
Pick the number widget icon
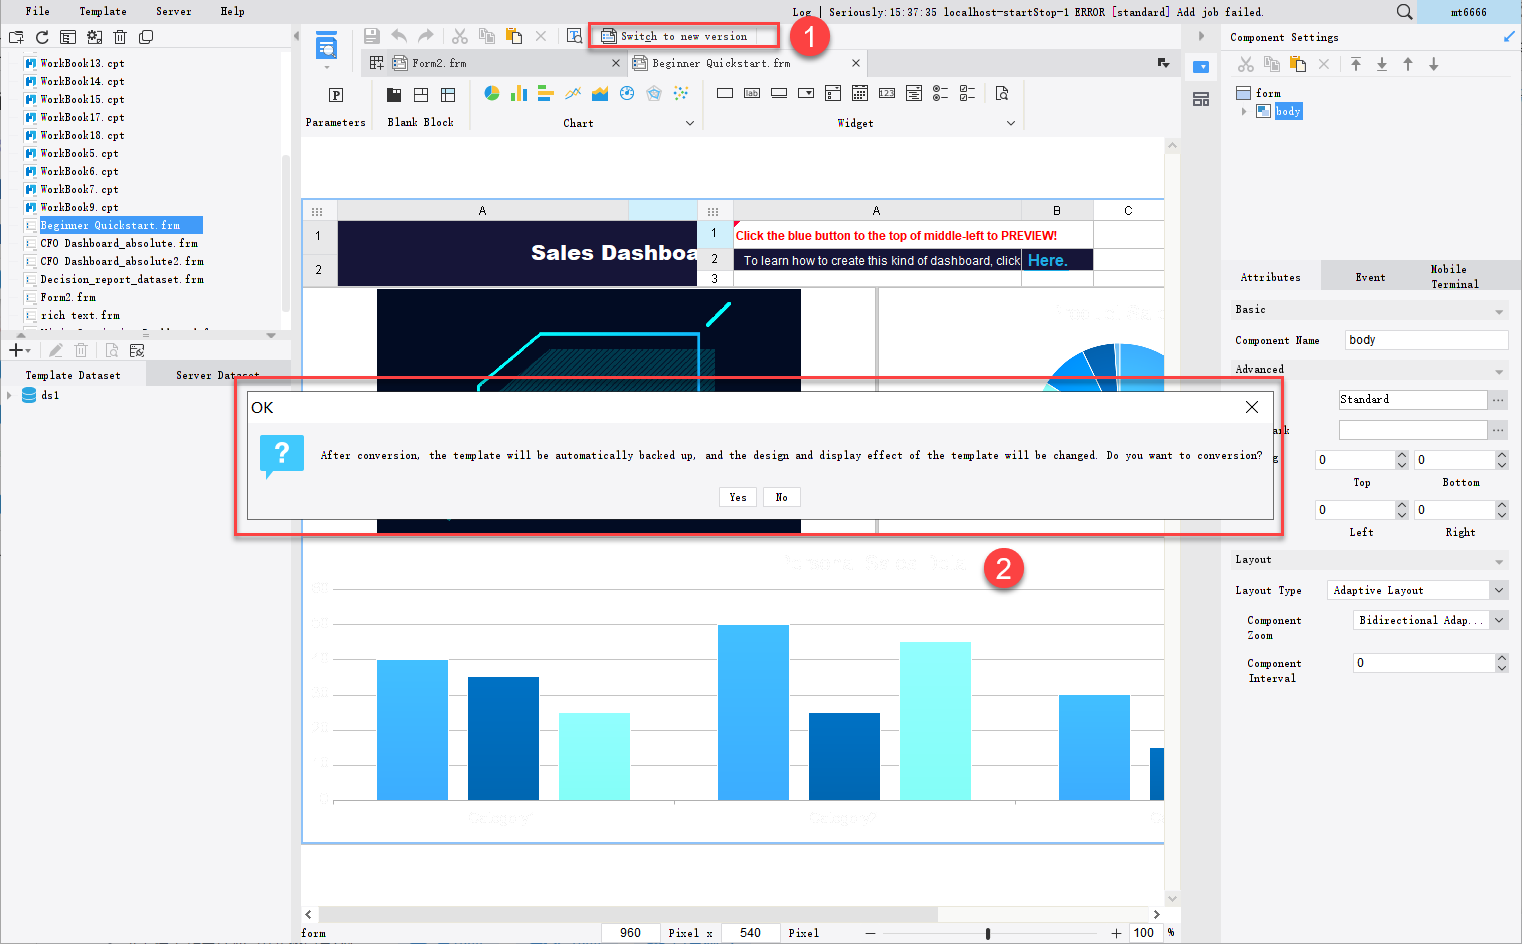pos(887,93)
